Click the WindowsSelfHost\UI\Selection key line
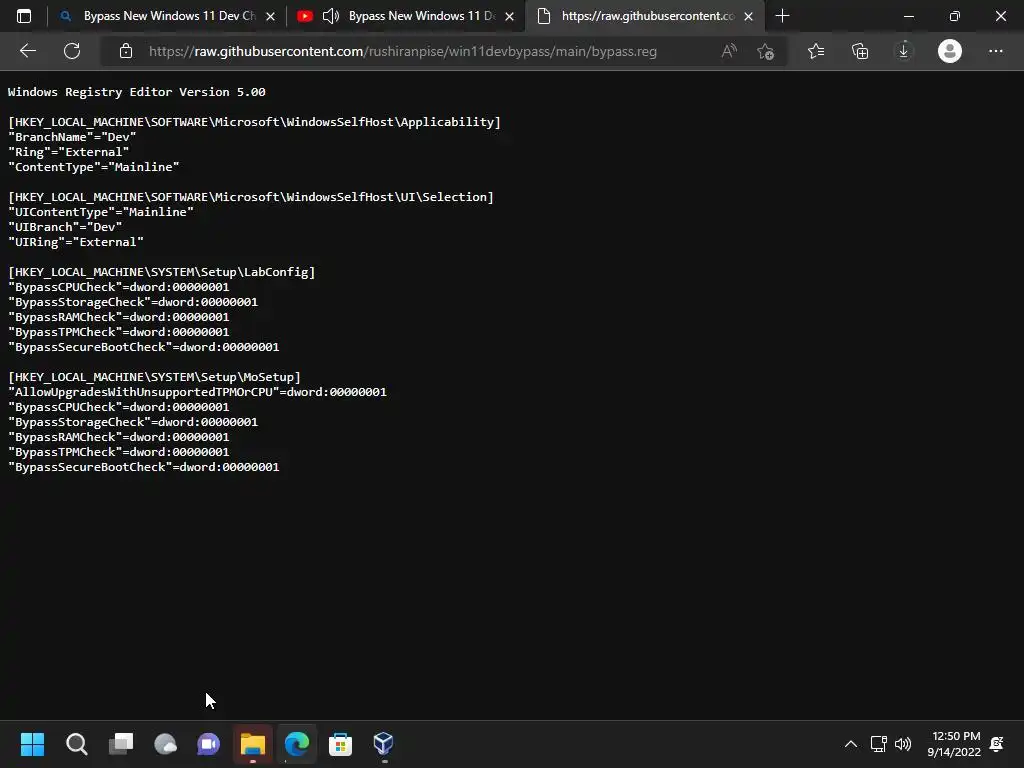The image size is (1024, 768). click(x=251, y=197)
